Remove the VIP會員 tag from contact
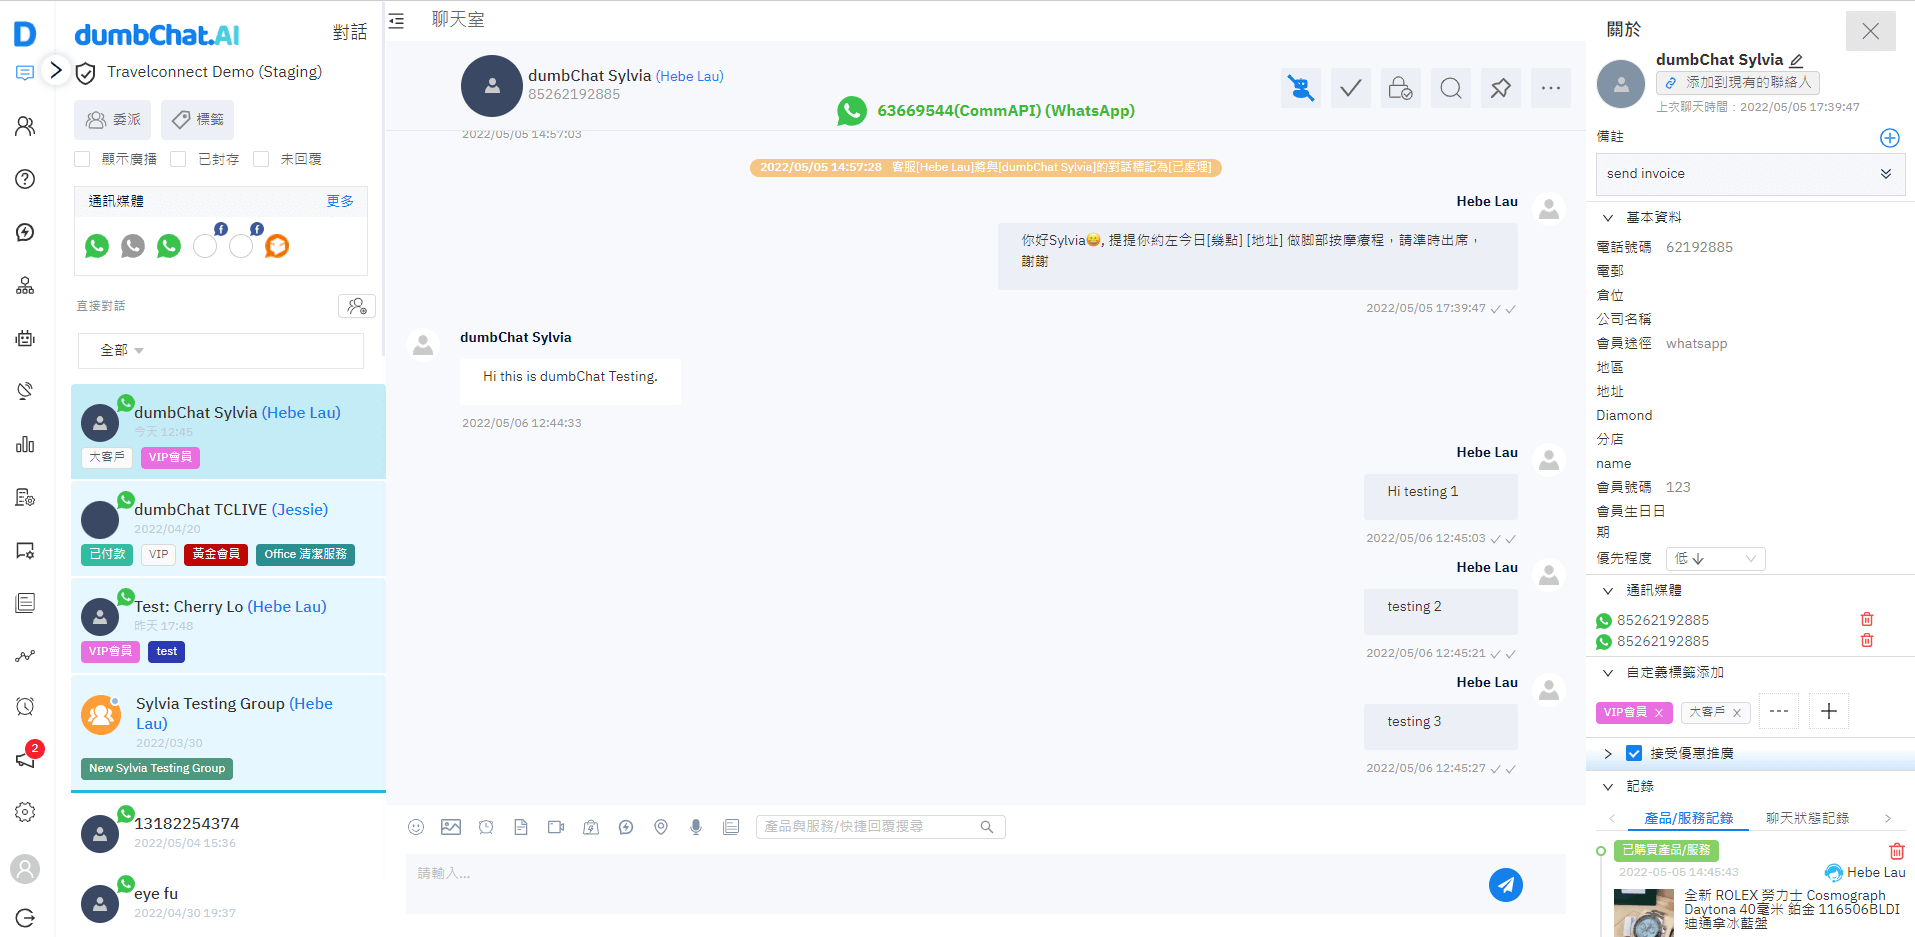Screen dimensions: 1915x937 pos(1658,713)
